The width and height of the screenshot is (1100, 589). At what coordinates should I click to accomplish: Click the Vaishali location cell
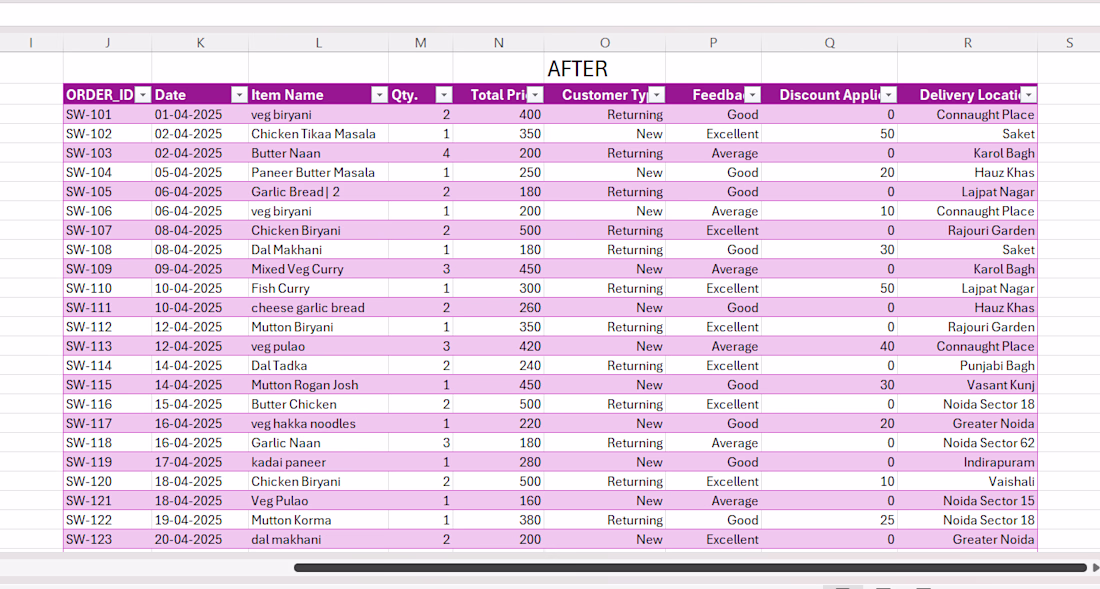(x=967, y=481)
